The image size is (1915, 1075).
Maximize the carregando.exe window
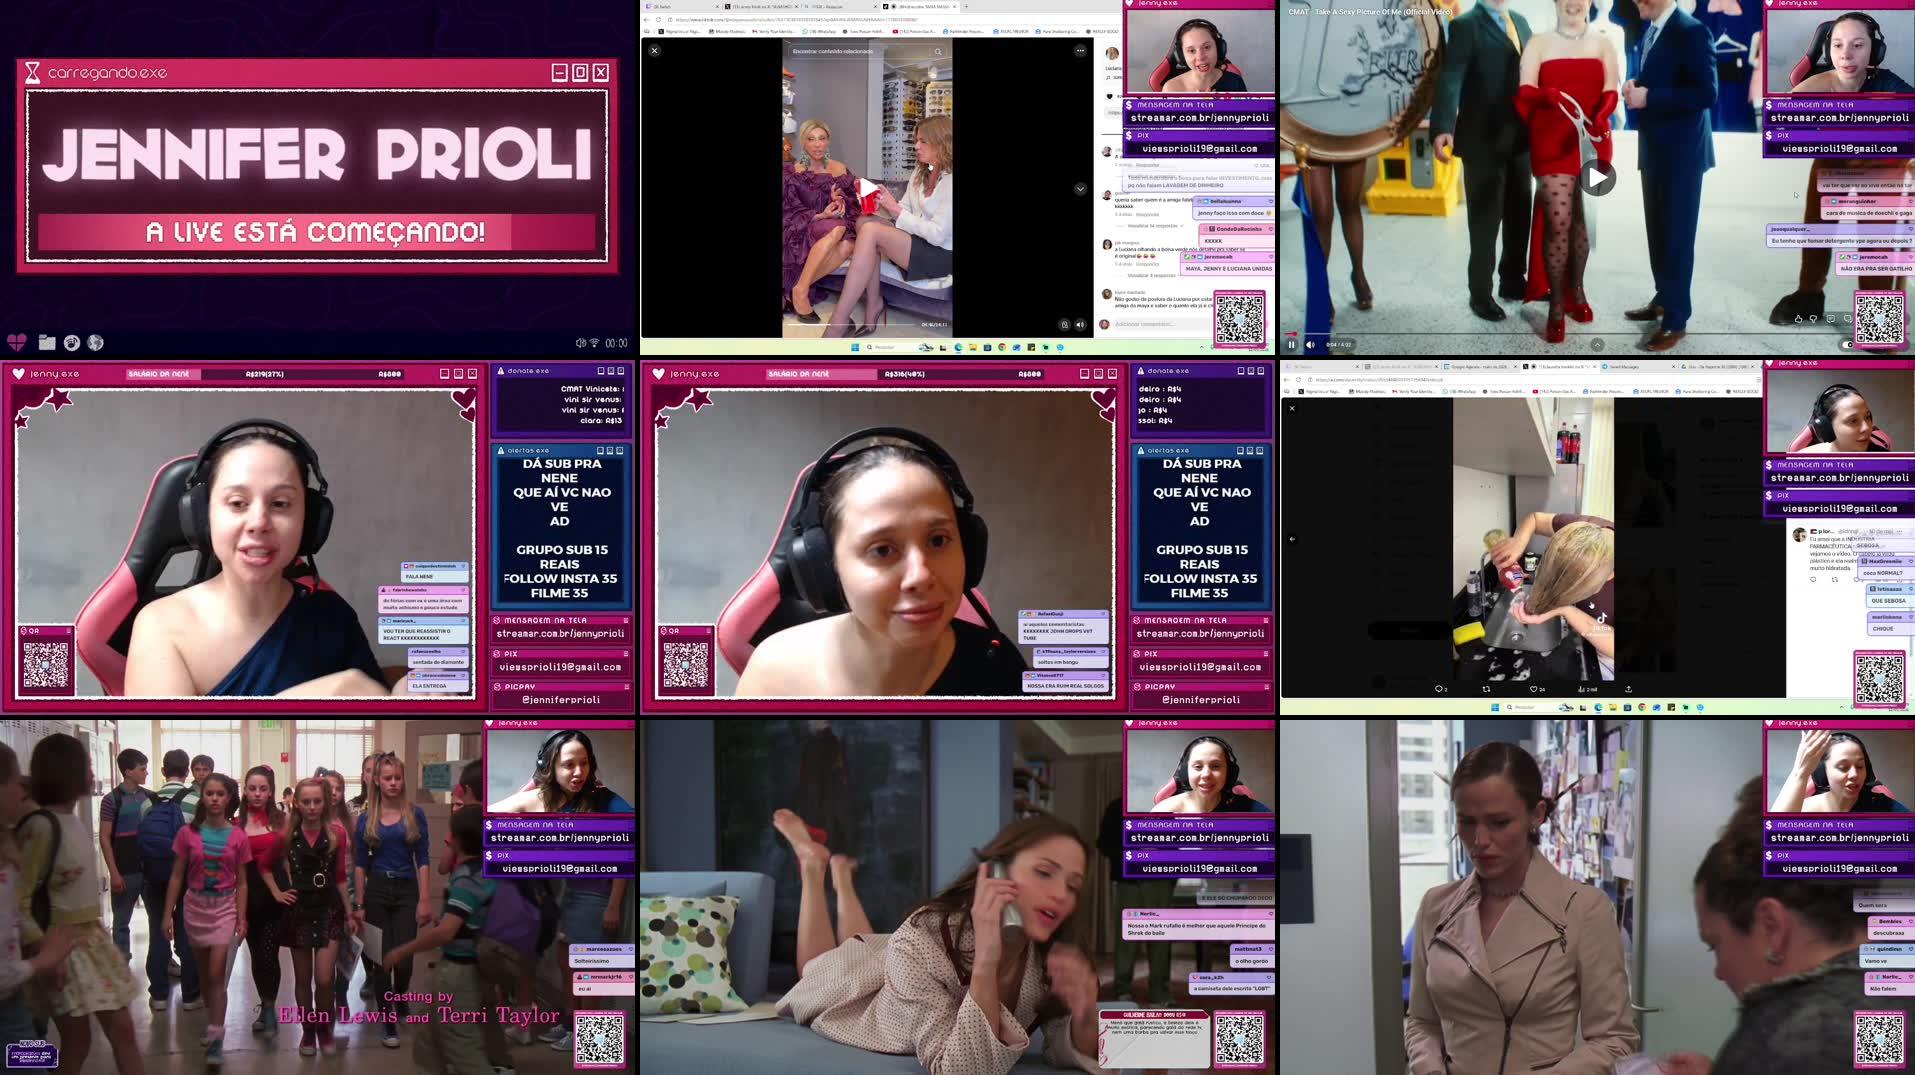(580, 72)
